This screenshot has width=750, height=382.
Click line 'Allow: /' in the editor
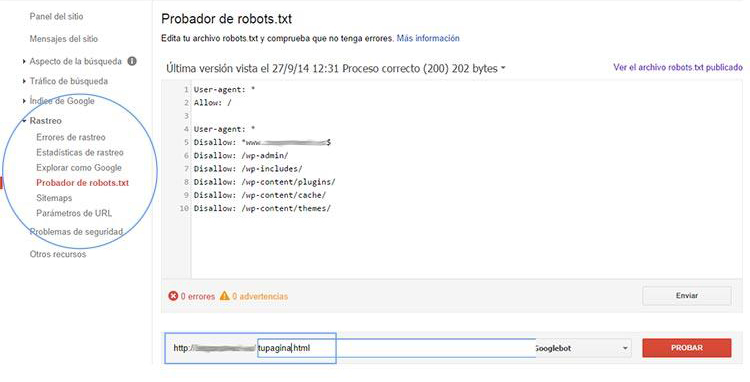tap(213, 103)
